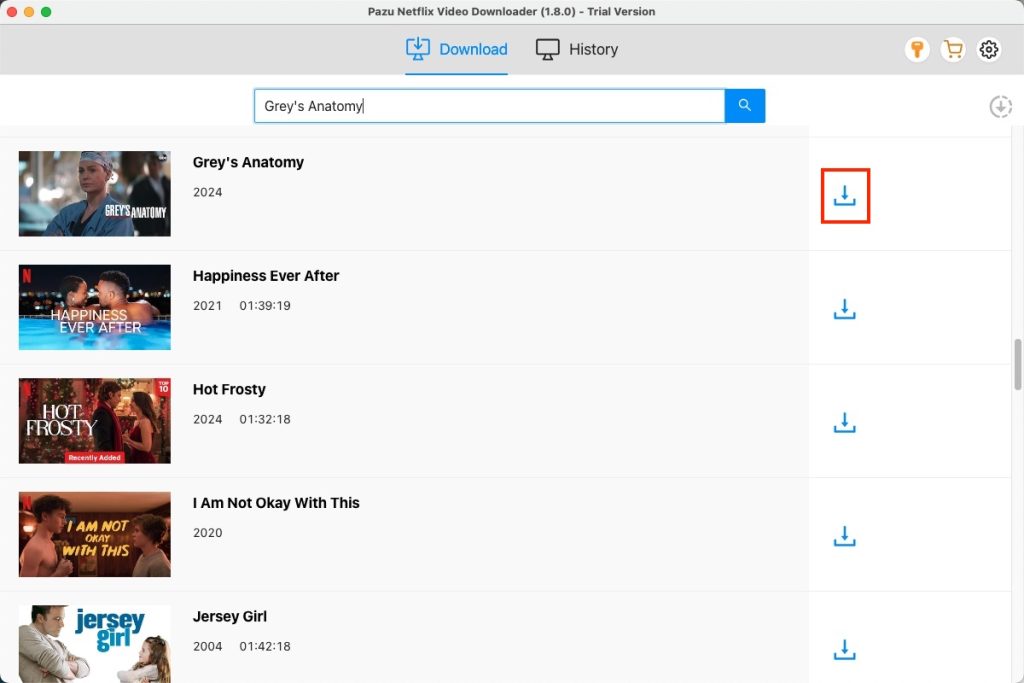Switch to the Download tab

[456, 49]
